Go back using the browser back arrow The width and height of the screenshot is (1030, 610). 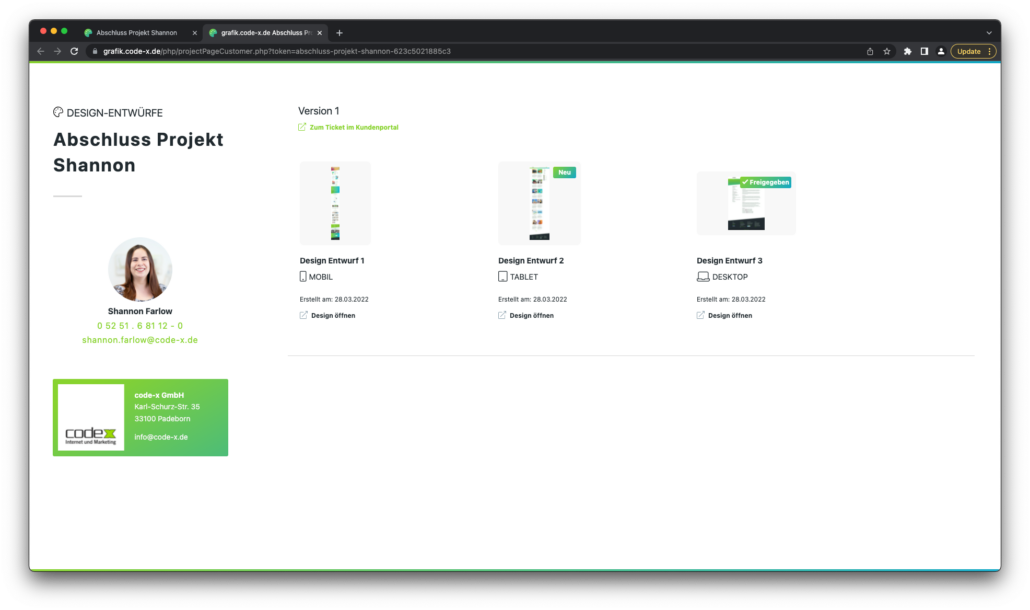click(x=41, y=51)
